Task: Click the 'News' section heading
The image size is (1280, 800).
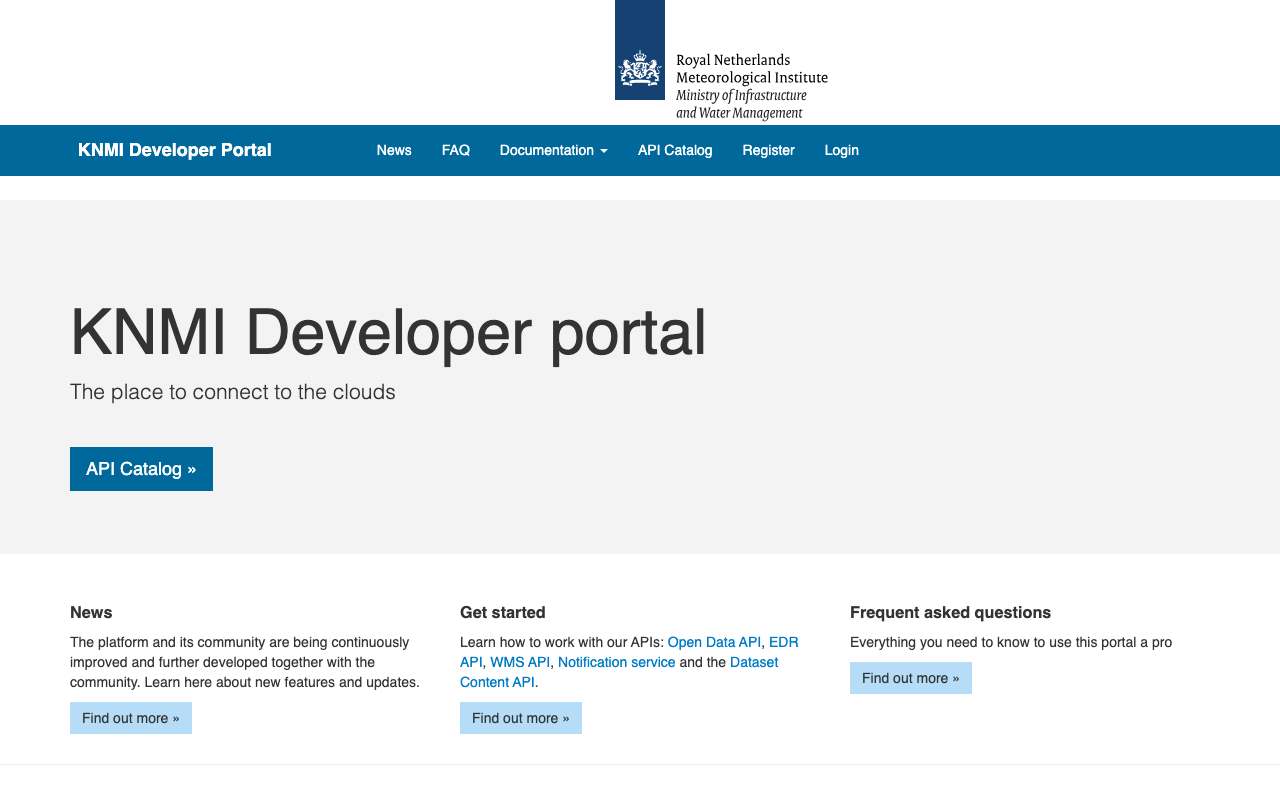Action: (x=91, y=612)
